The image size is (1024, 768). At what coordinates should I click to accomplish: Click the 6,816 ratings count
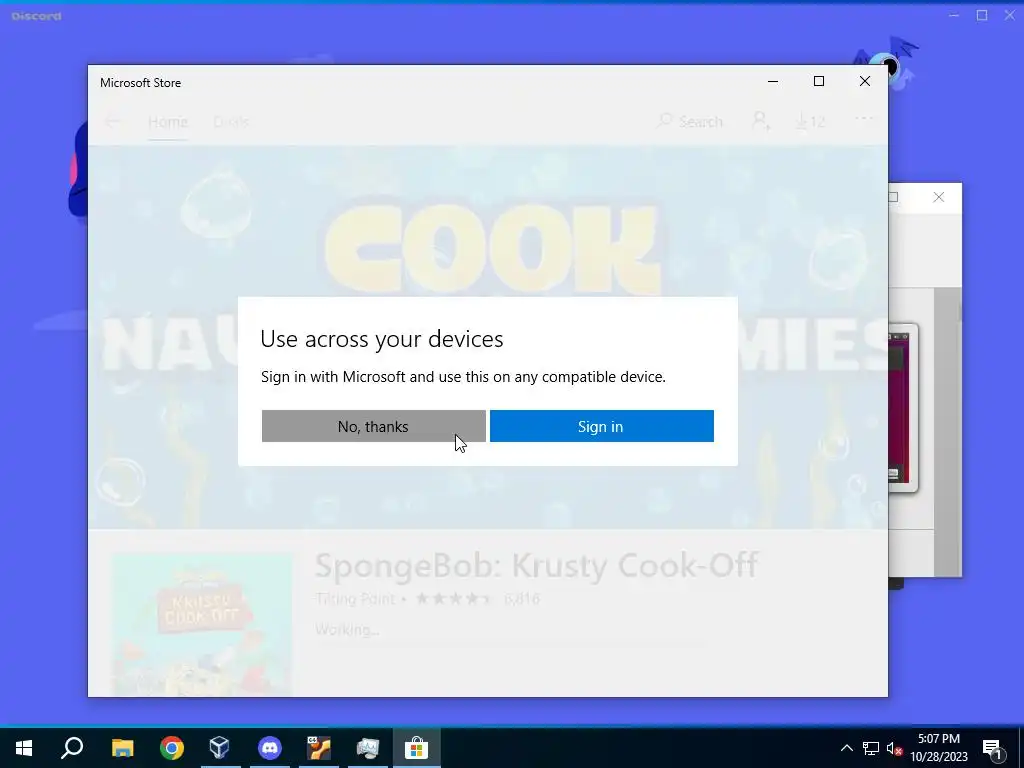tap(521, 599)
